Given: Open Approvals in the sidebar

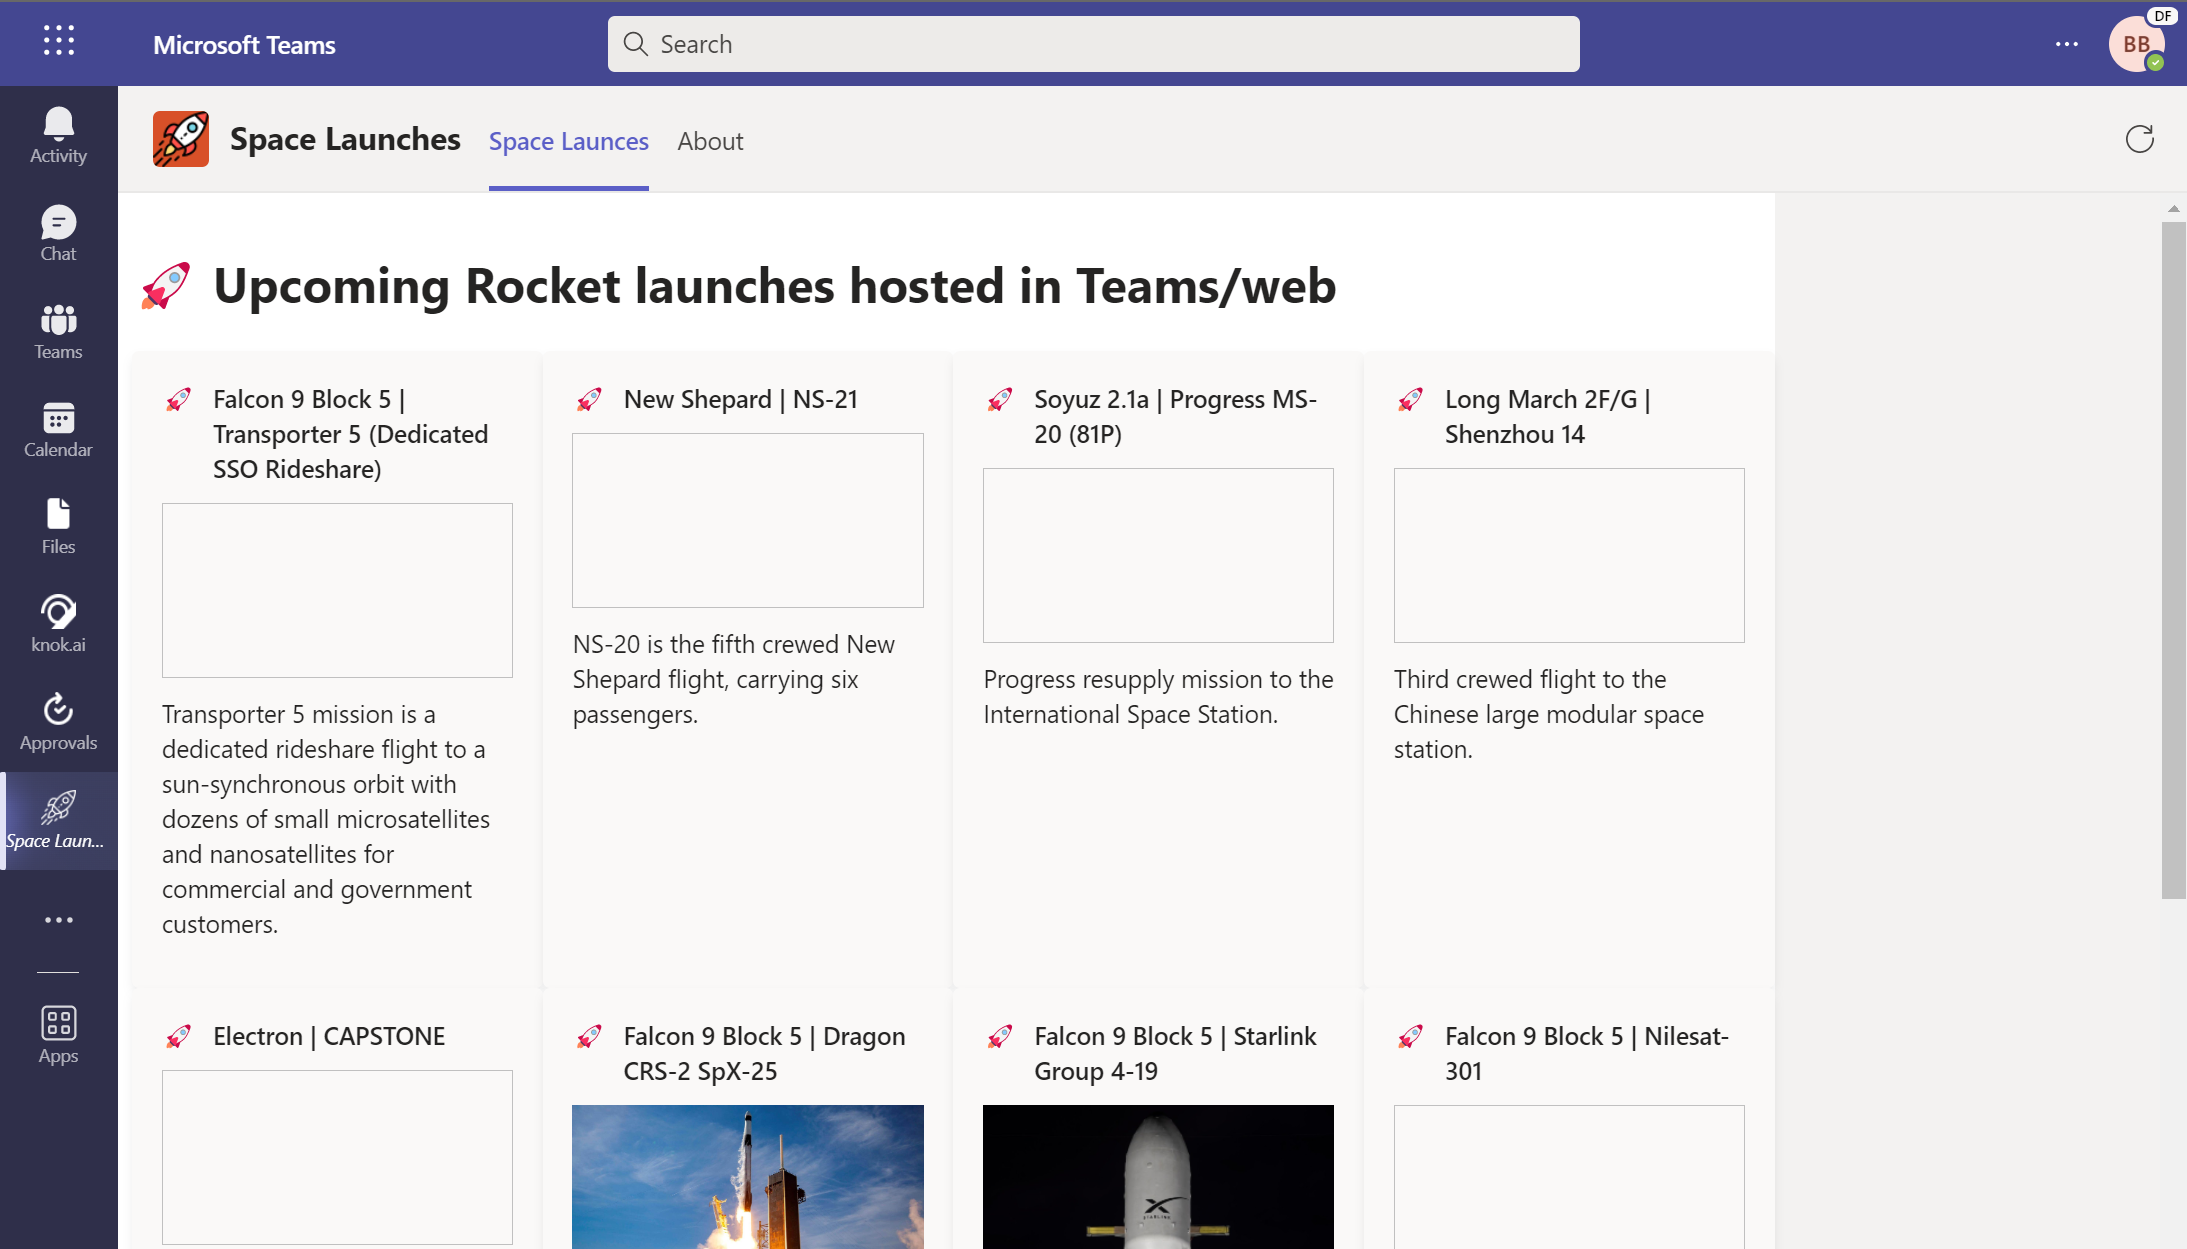Looking at the screenshot, I should point(58,723).
